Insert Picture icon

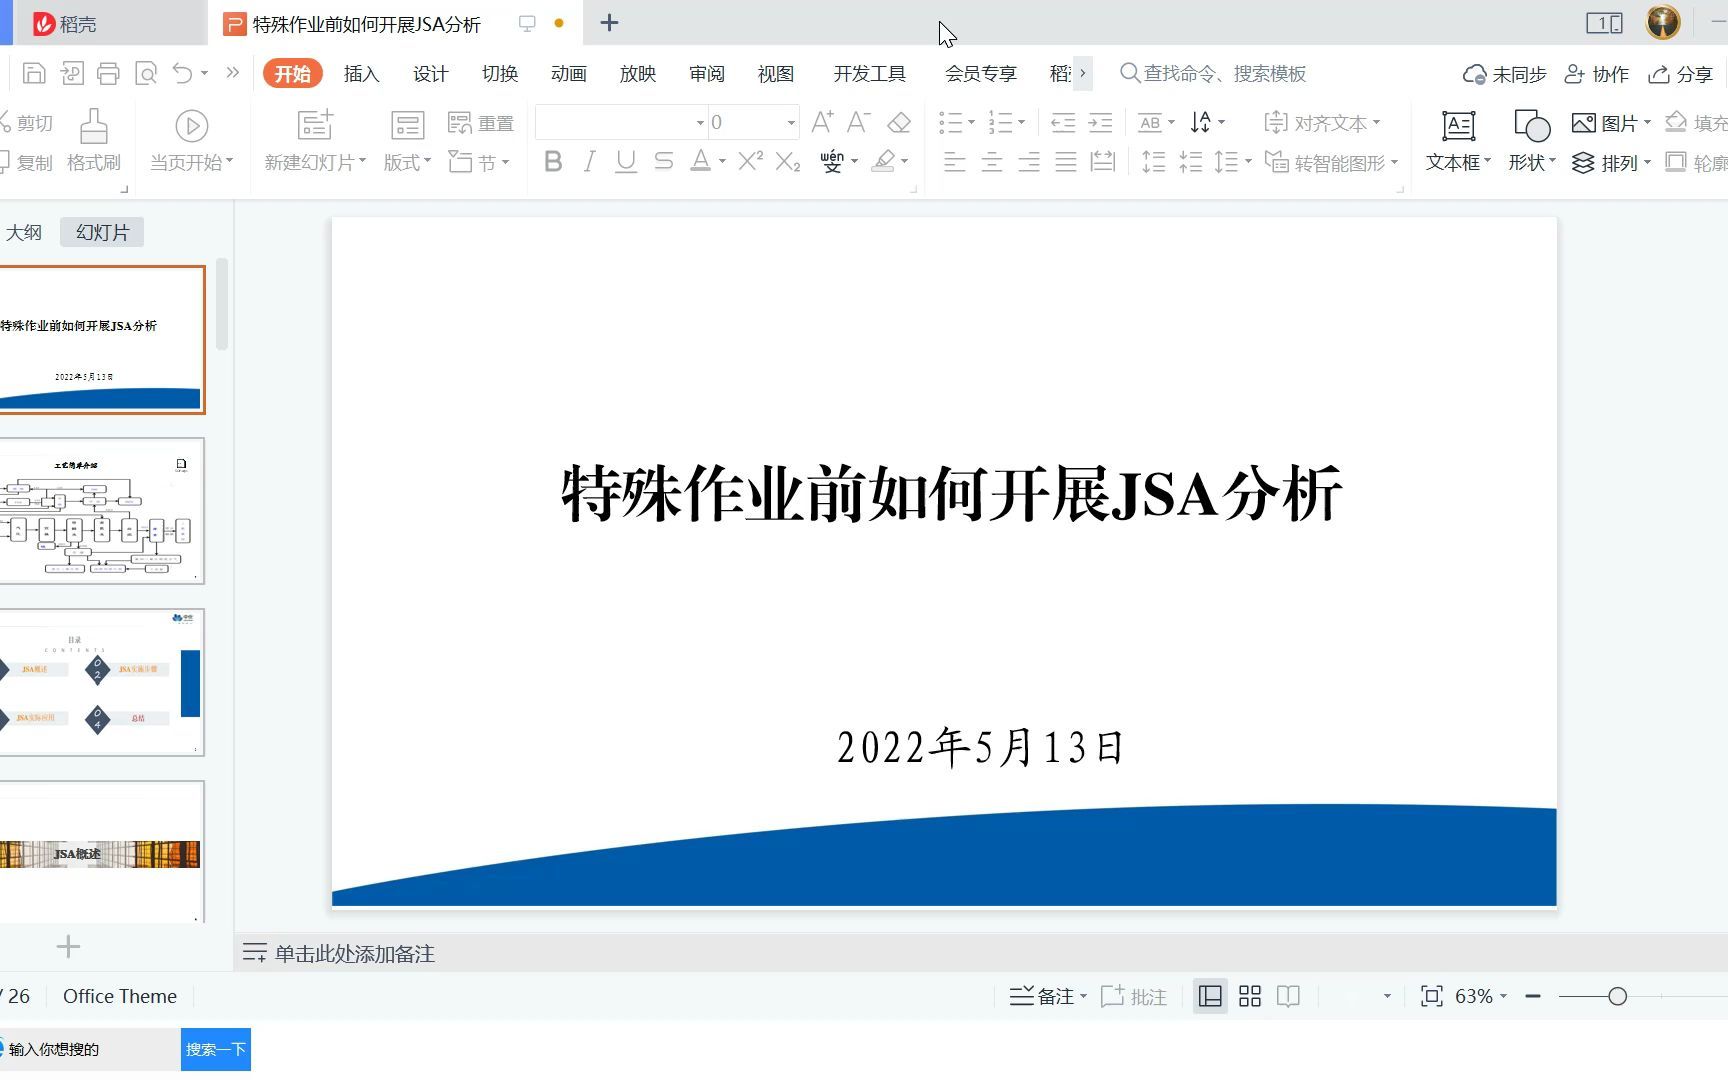tap(1611, 123)
